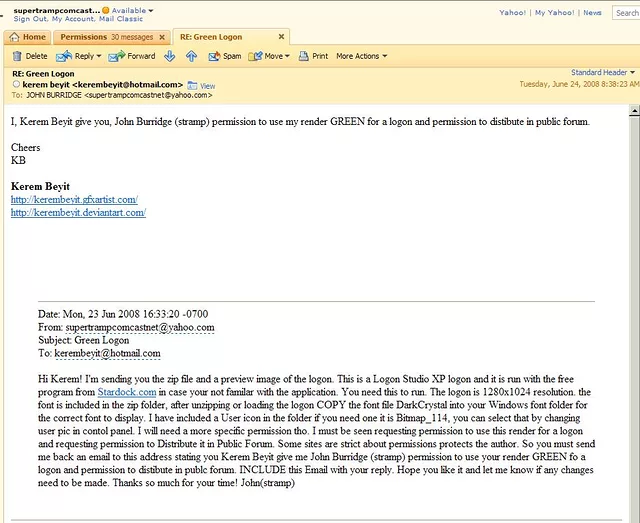Mark the message as Spam
The image size is (640, 523).
tap(226, 56)
